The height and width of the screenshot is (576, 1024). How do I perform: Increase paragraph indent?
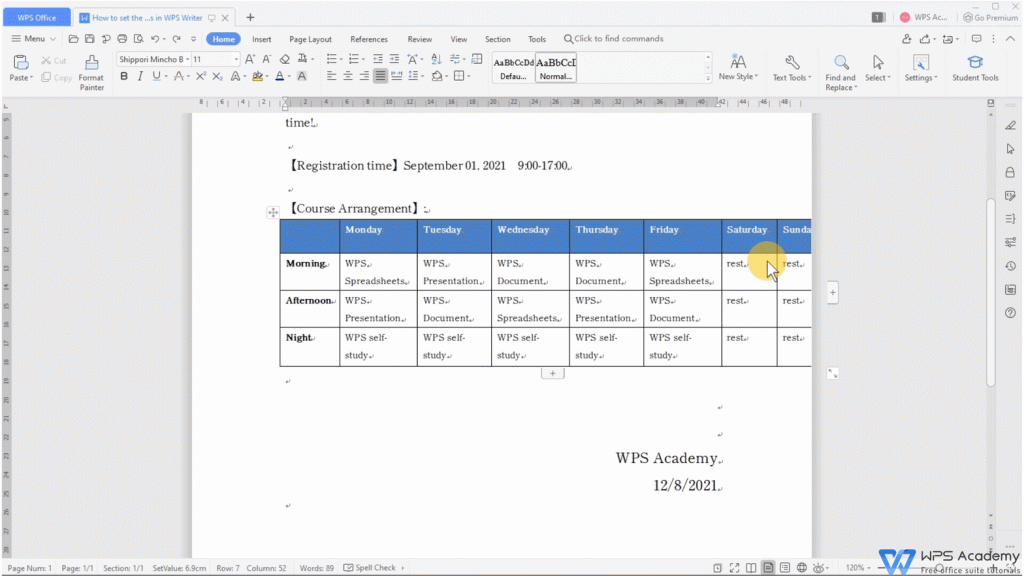pyautogui.click(x=394, y=59)
